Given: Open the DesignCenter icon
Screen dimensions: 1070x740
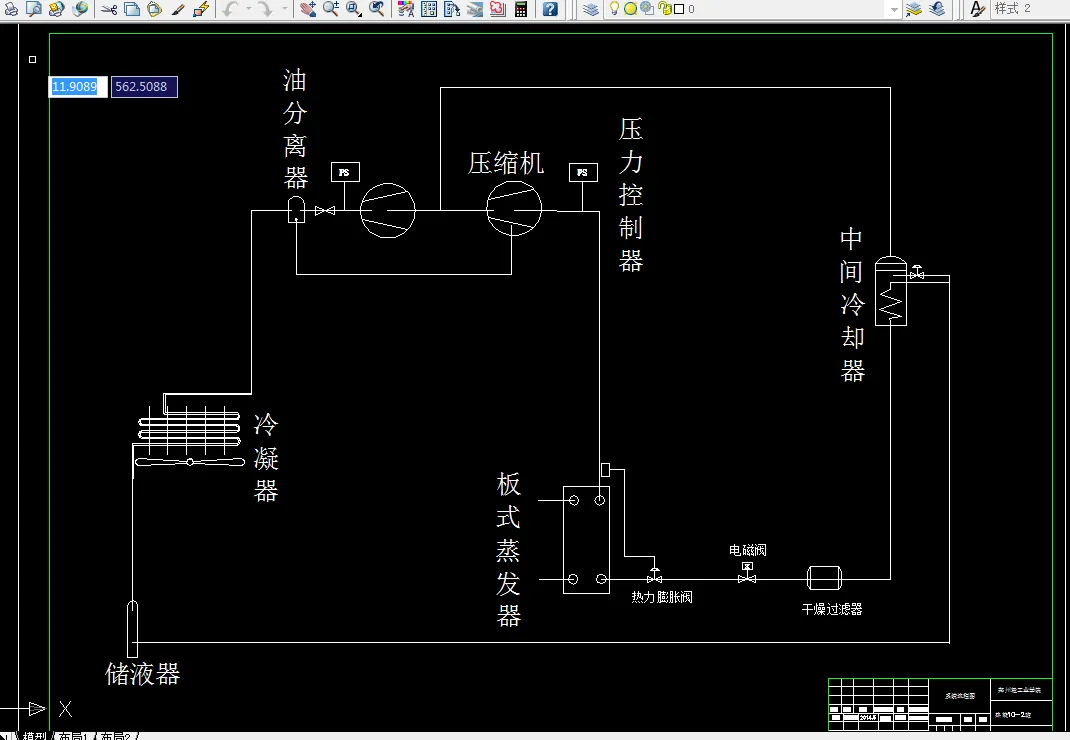Looking at the screenshot, I should pos(429,9).
